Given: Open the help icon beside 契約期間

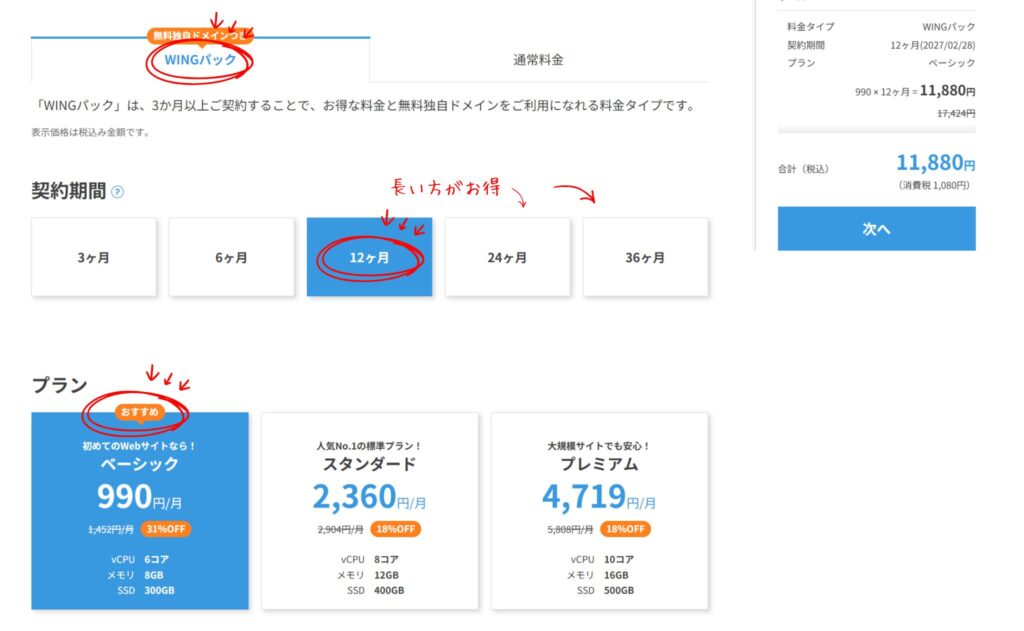Looking at the screenshot, I should (x=118, y=192).
